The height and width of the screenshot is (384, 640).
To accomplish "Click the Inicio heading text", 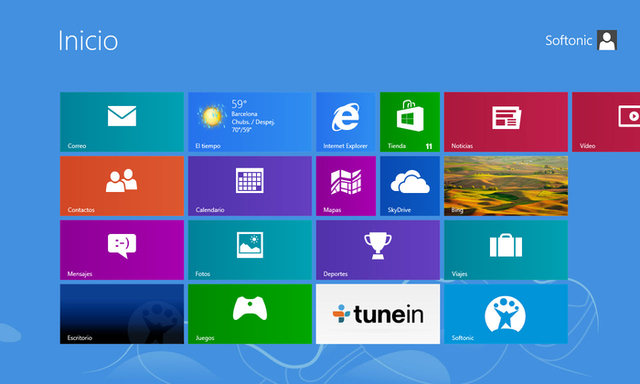I will 88,40.
